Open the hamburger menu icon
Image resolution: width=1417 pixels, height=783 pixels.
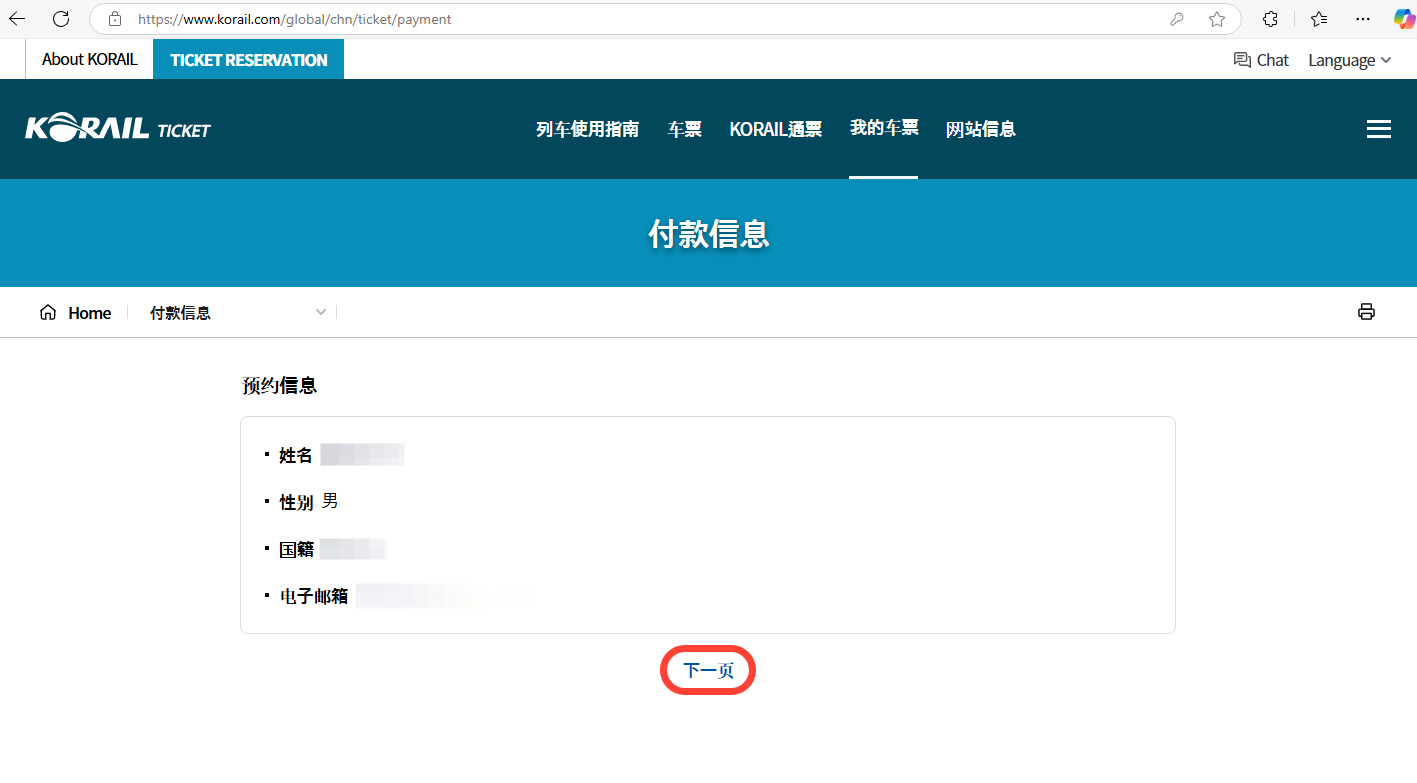(x=1378, y=129)
